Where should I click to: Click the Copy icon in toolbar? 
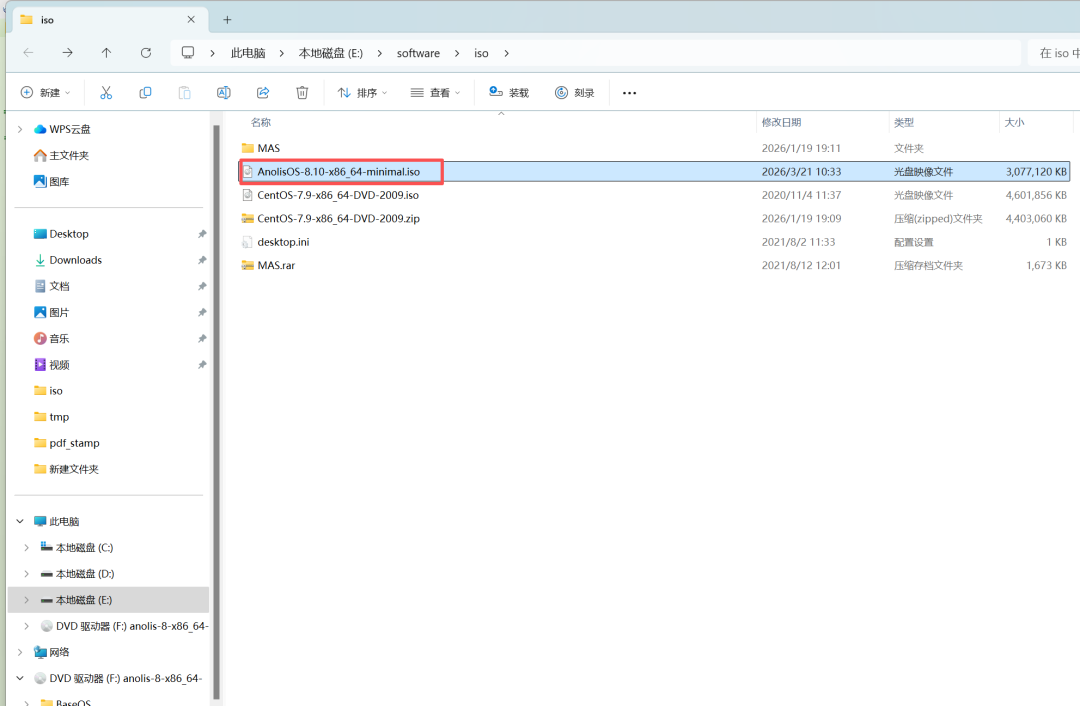coord(145,92)
